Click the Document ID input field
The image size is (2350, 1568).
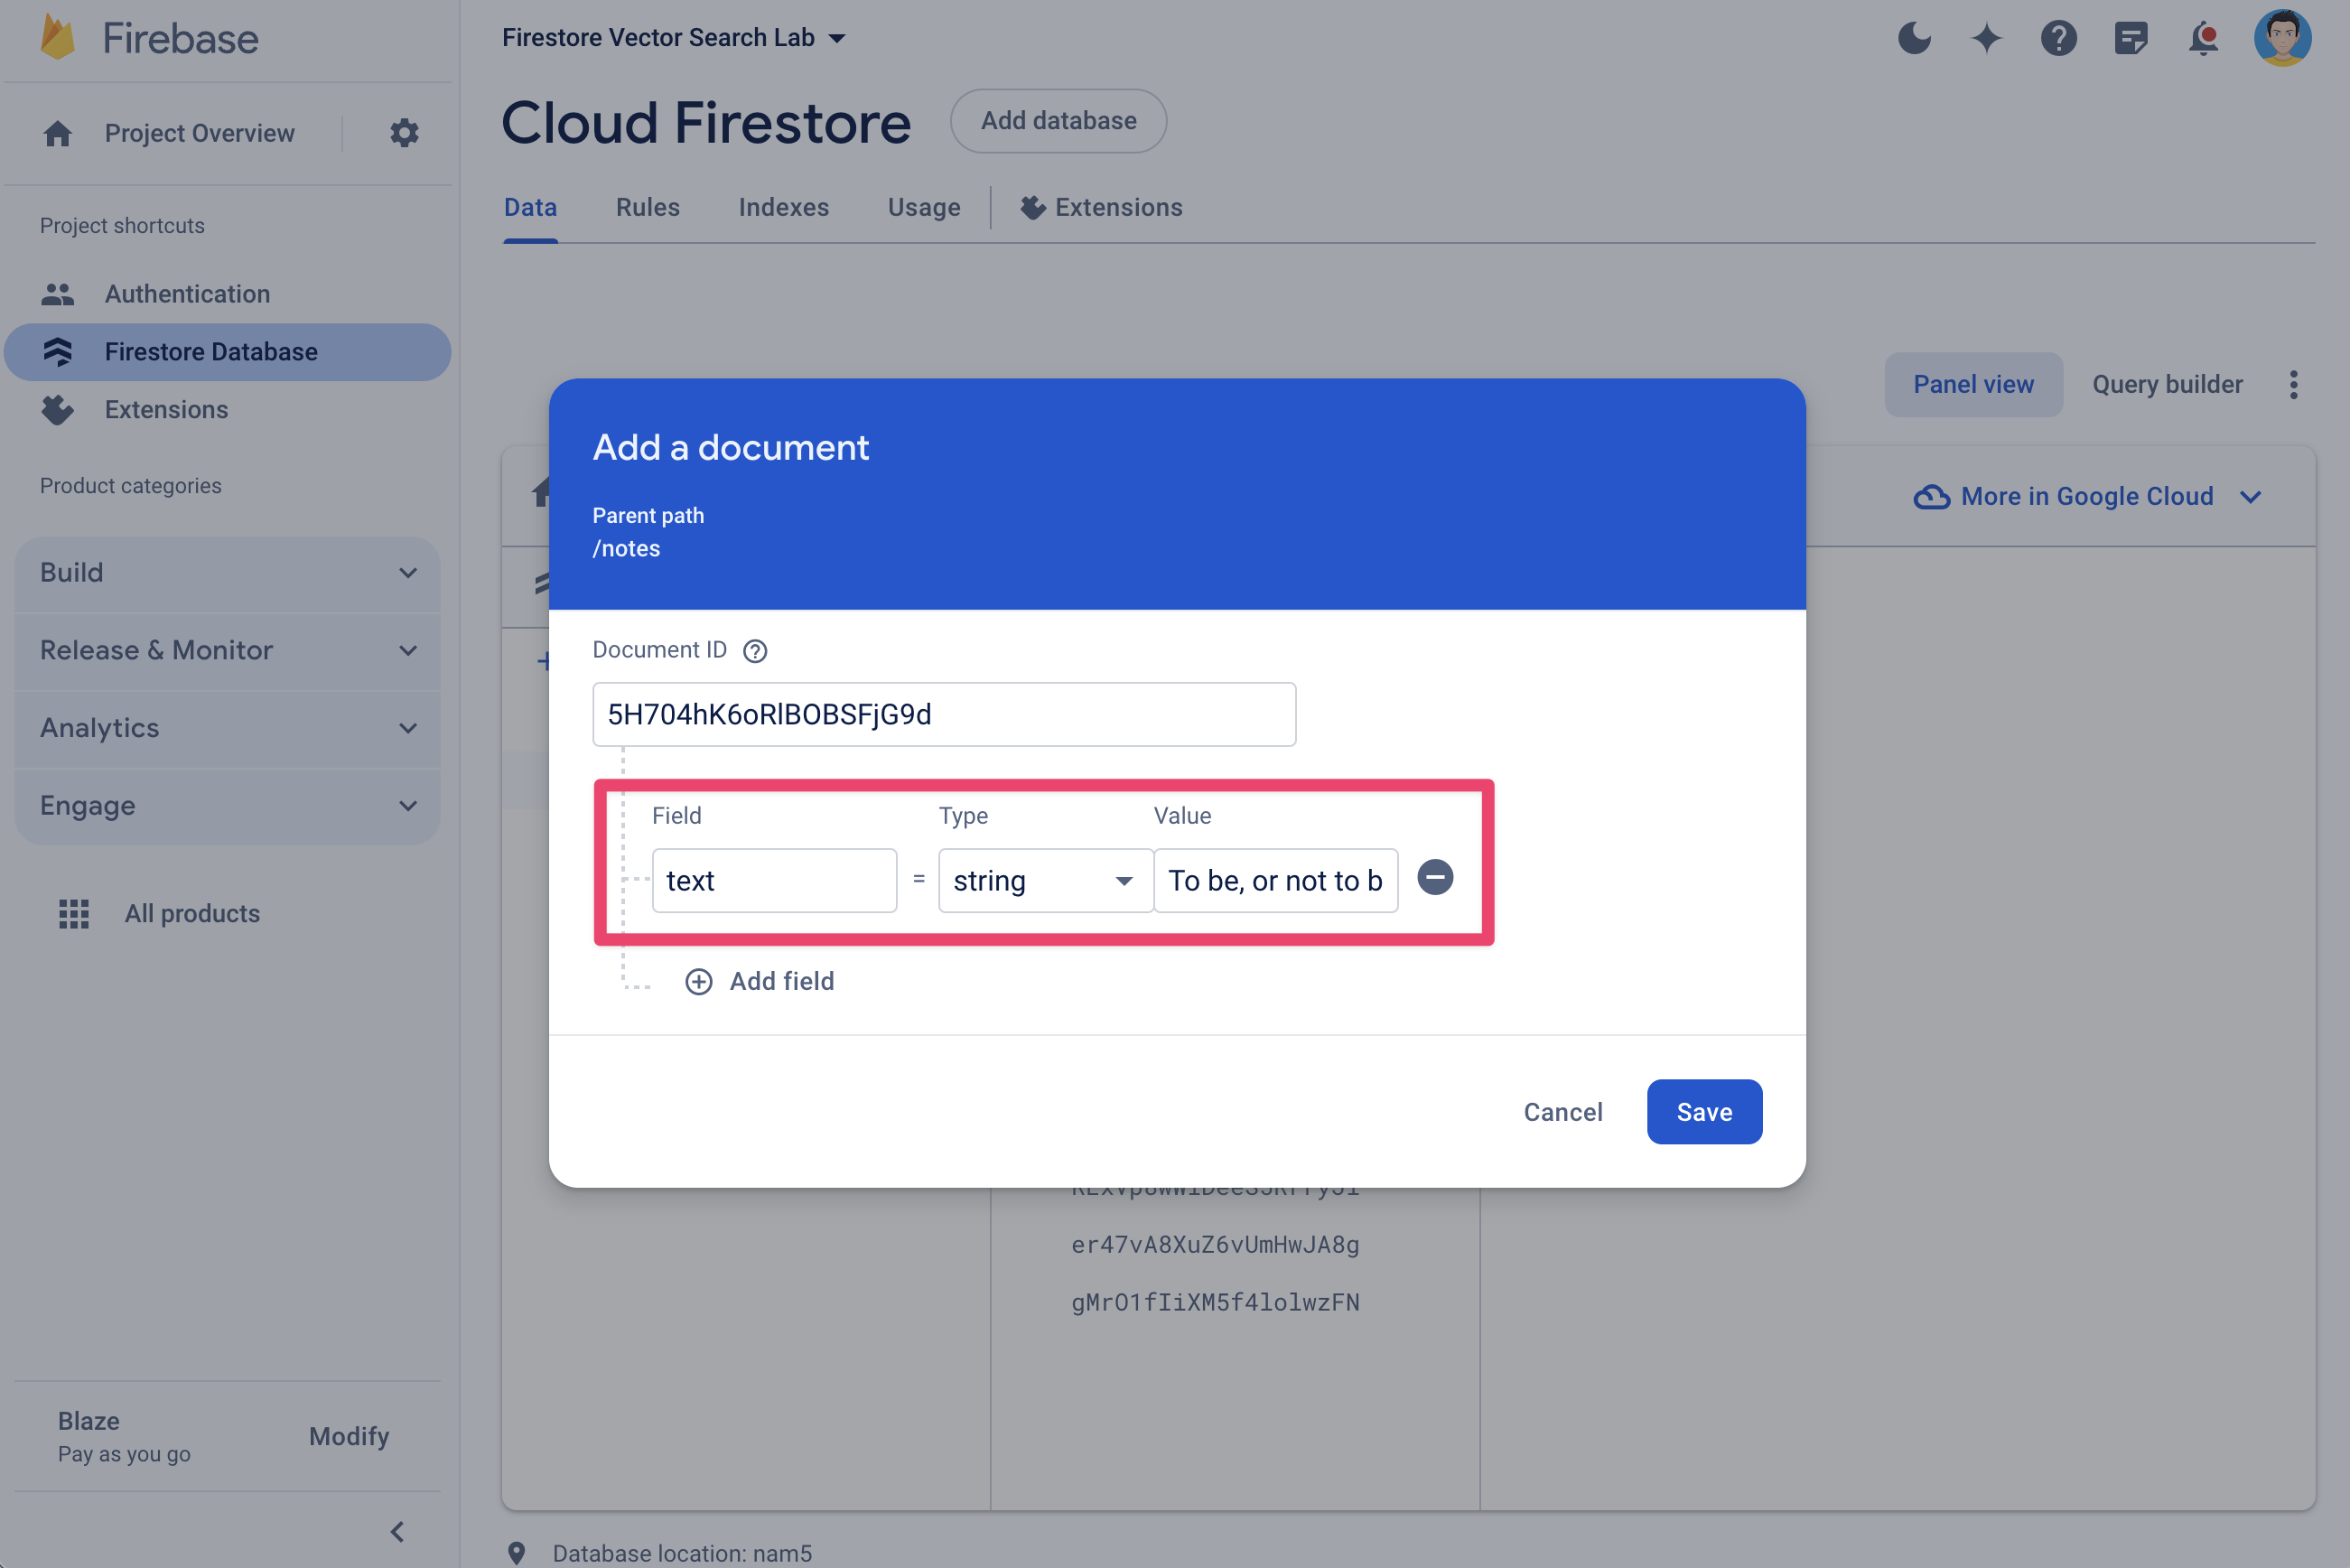[943, 714]
